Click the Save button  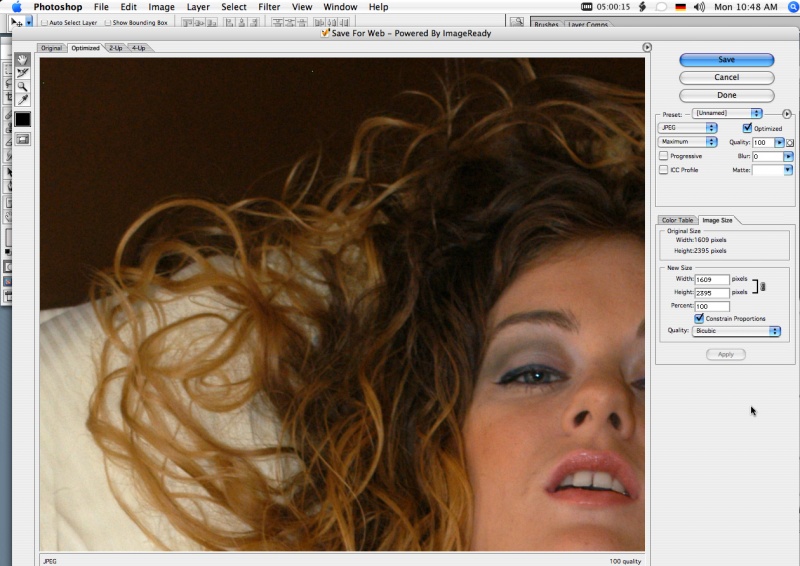(x=726, y=60)
